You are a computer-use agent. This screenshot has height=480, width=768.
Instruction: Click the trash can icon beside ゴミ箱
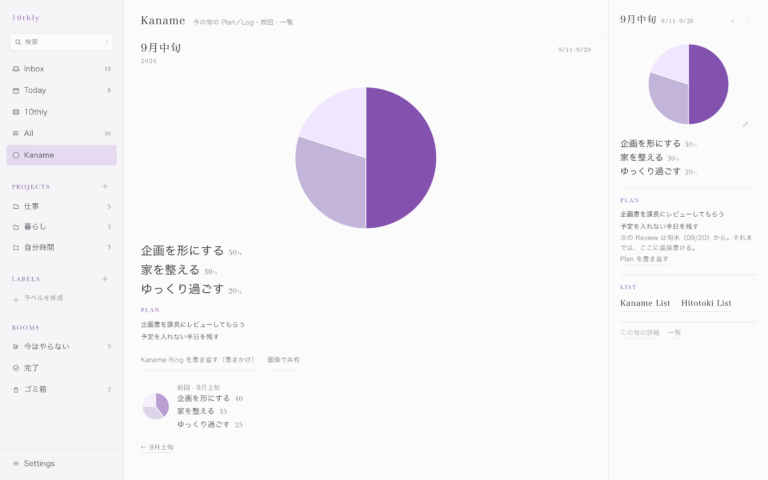tap(16, 390)
